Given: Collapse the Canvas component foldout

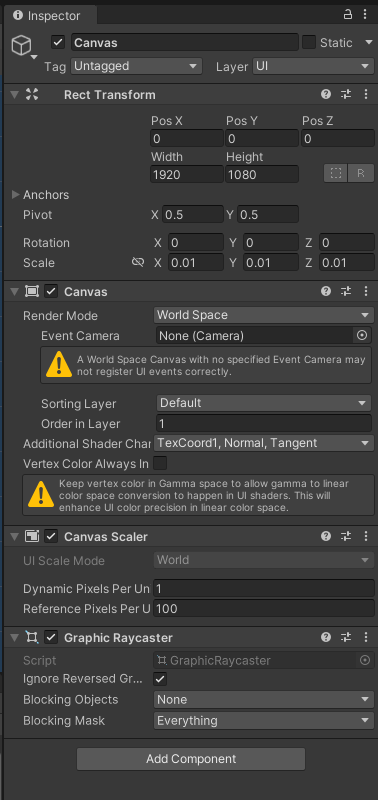Looking at the screenshot, I should tap(14, 291).
